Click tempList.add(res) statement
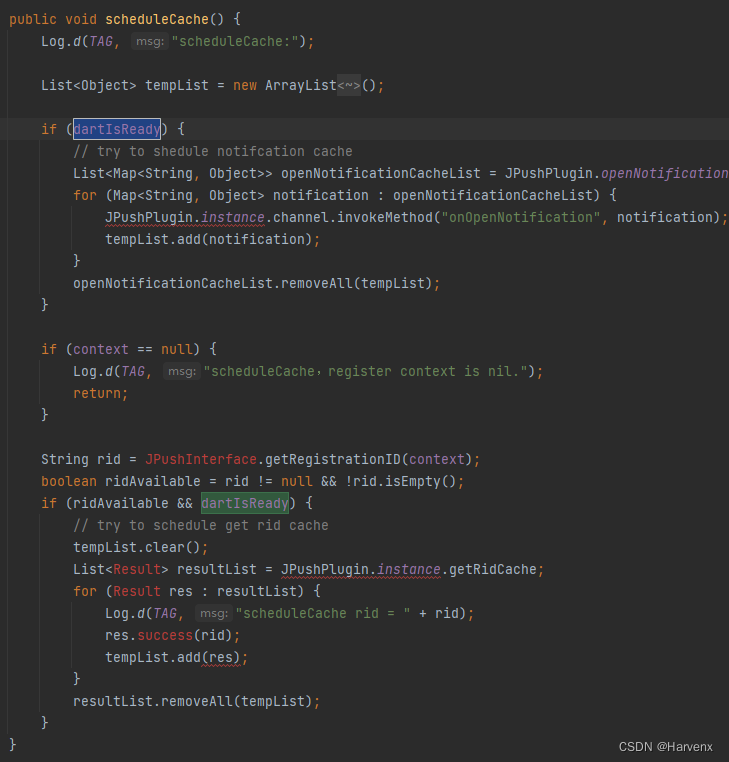Viewport: 729px width, 762px height. [177, 658]
